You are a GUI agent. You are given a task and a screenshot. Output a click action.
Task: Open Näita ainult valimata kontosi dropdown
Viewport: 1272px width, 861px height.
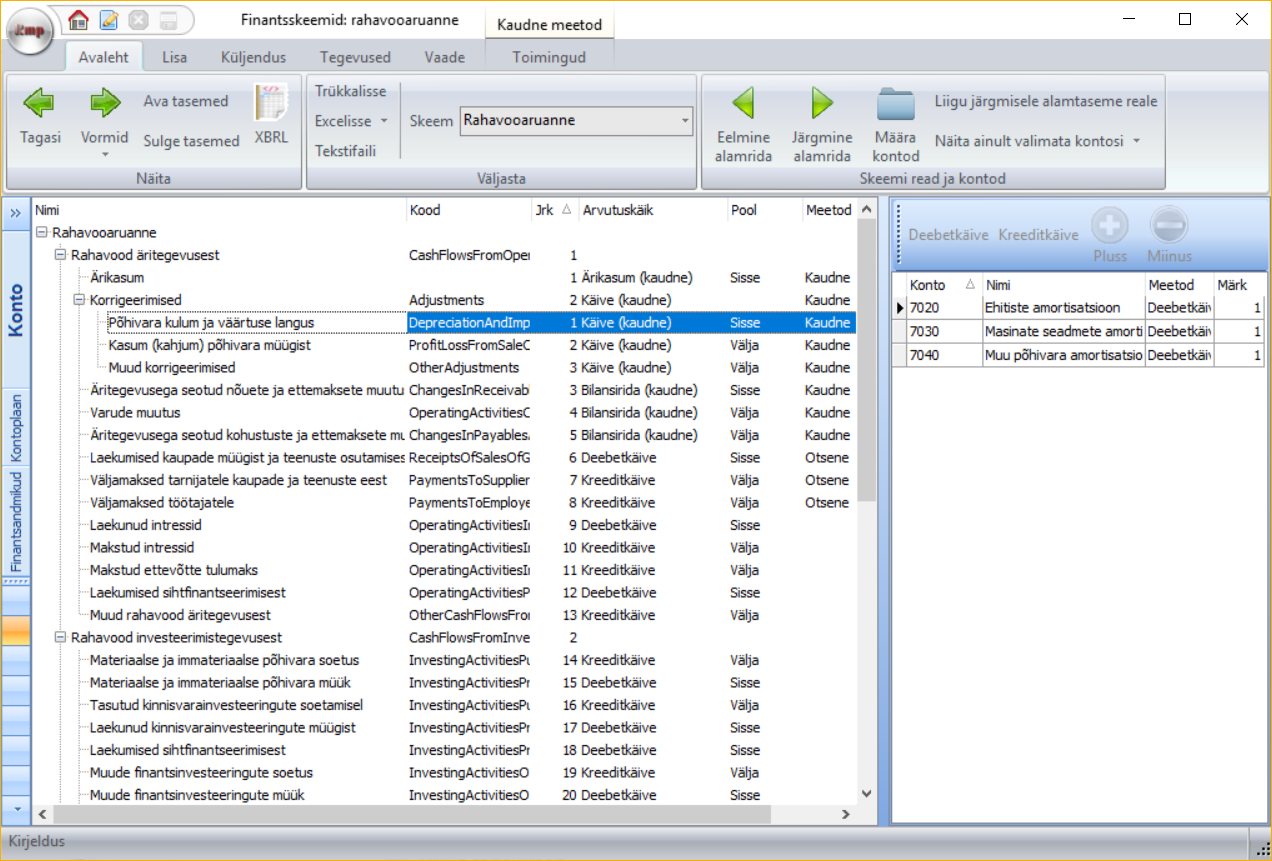click(x=1136, y=141)
